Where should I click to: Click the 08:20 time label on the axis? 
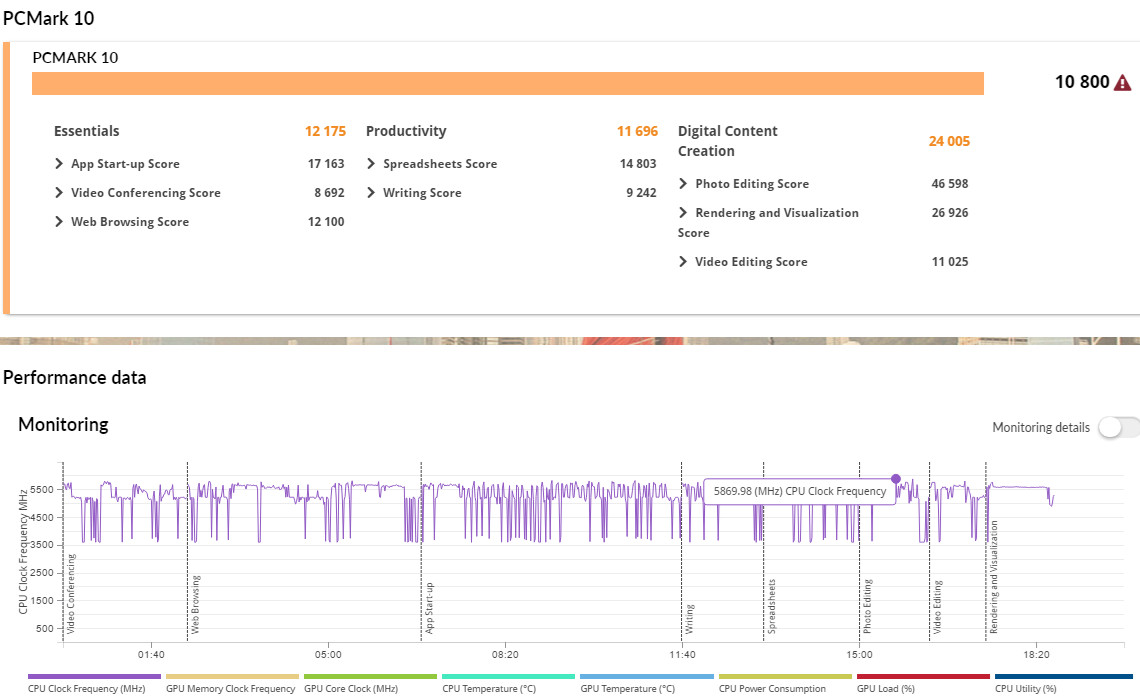(505, 655)
